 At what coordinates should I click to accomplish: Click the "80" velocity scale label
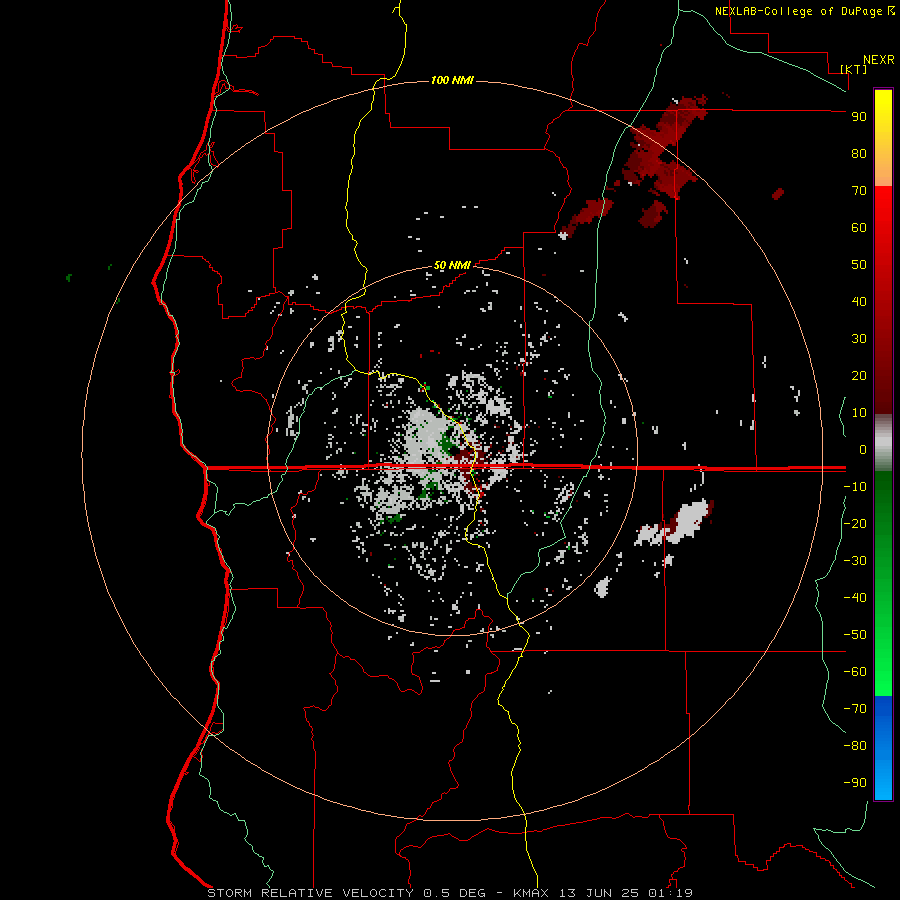(859, 153)
